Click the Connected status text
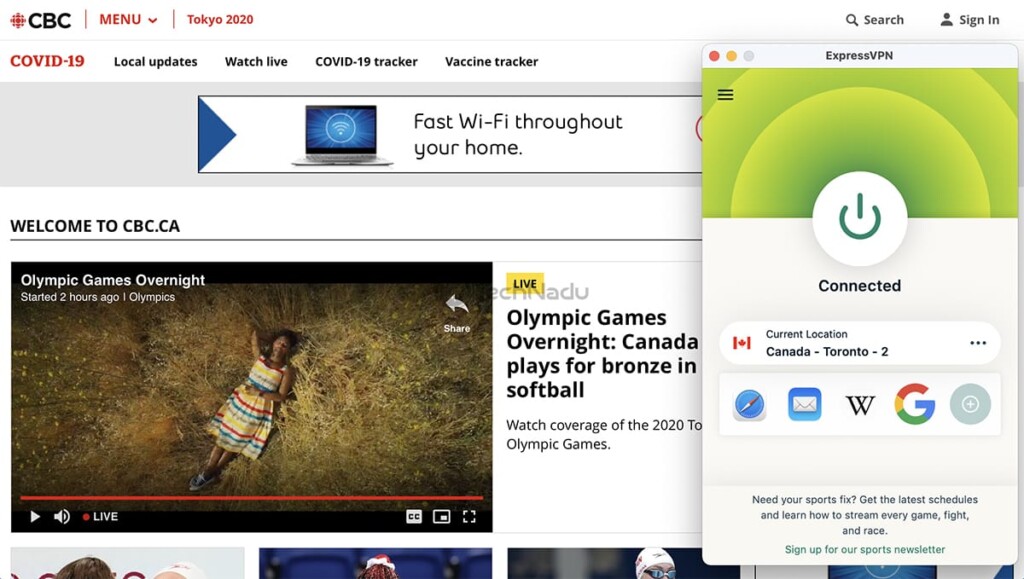The image size is (1024, 579). pos(859,286)
